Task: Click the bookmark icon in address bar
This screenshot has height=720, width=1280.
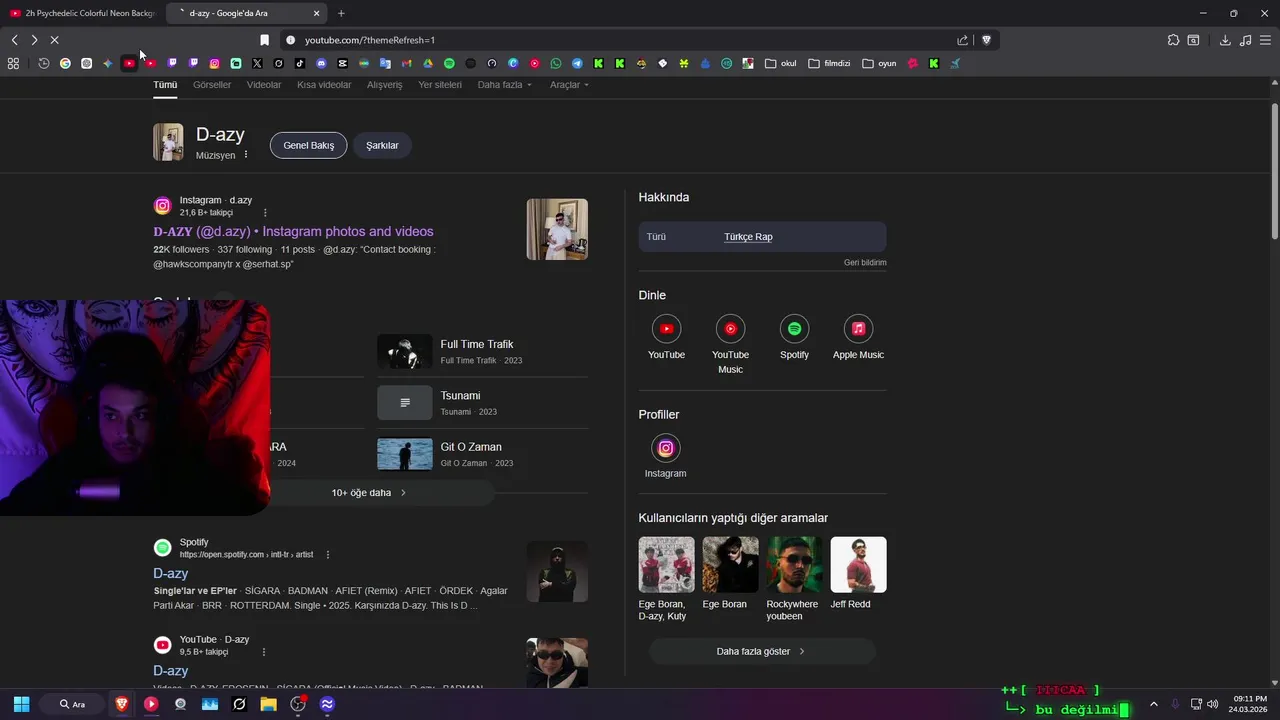Action: (264, 40)
